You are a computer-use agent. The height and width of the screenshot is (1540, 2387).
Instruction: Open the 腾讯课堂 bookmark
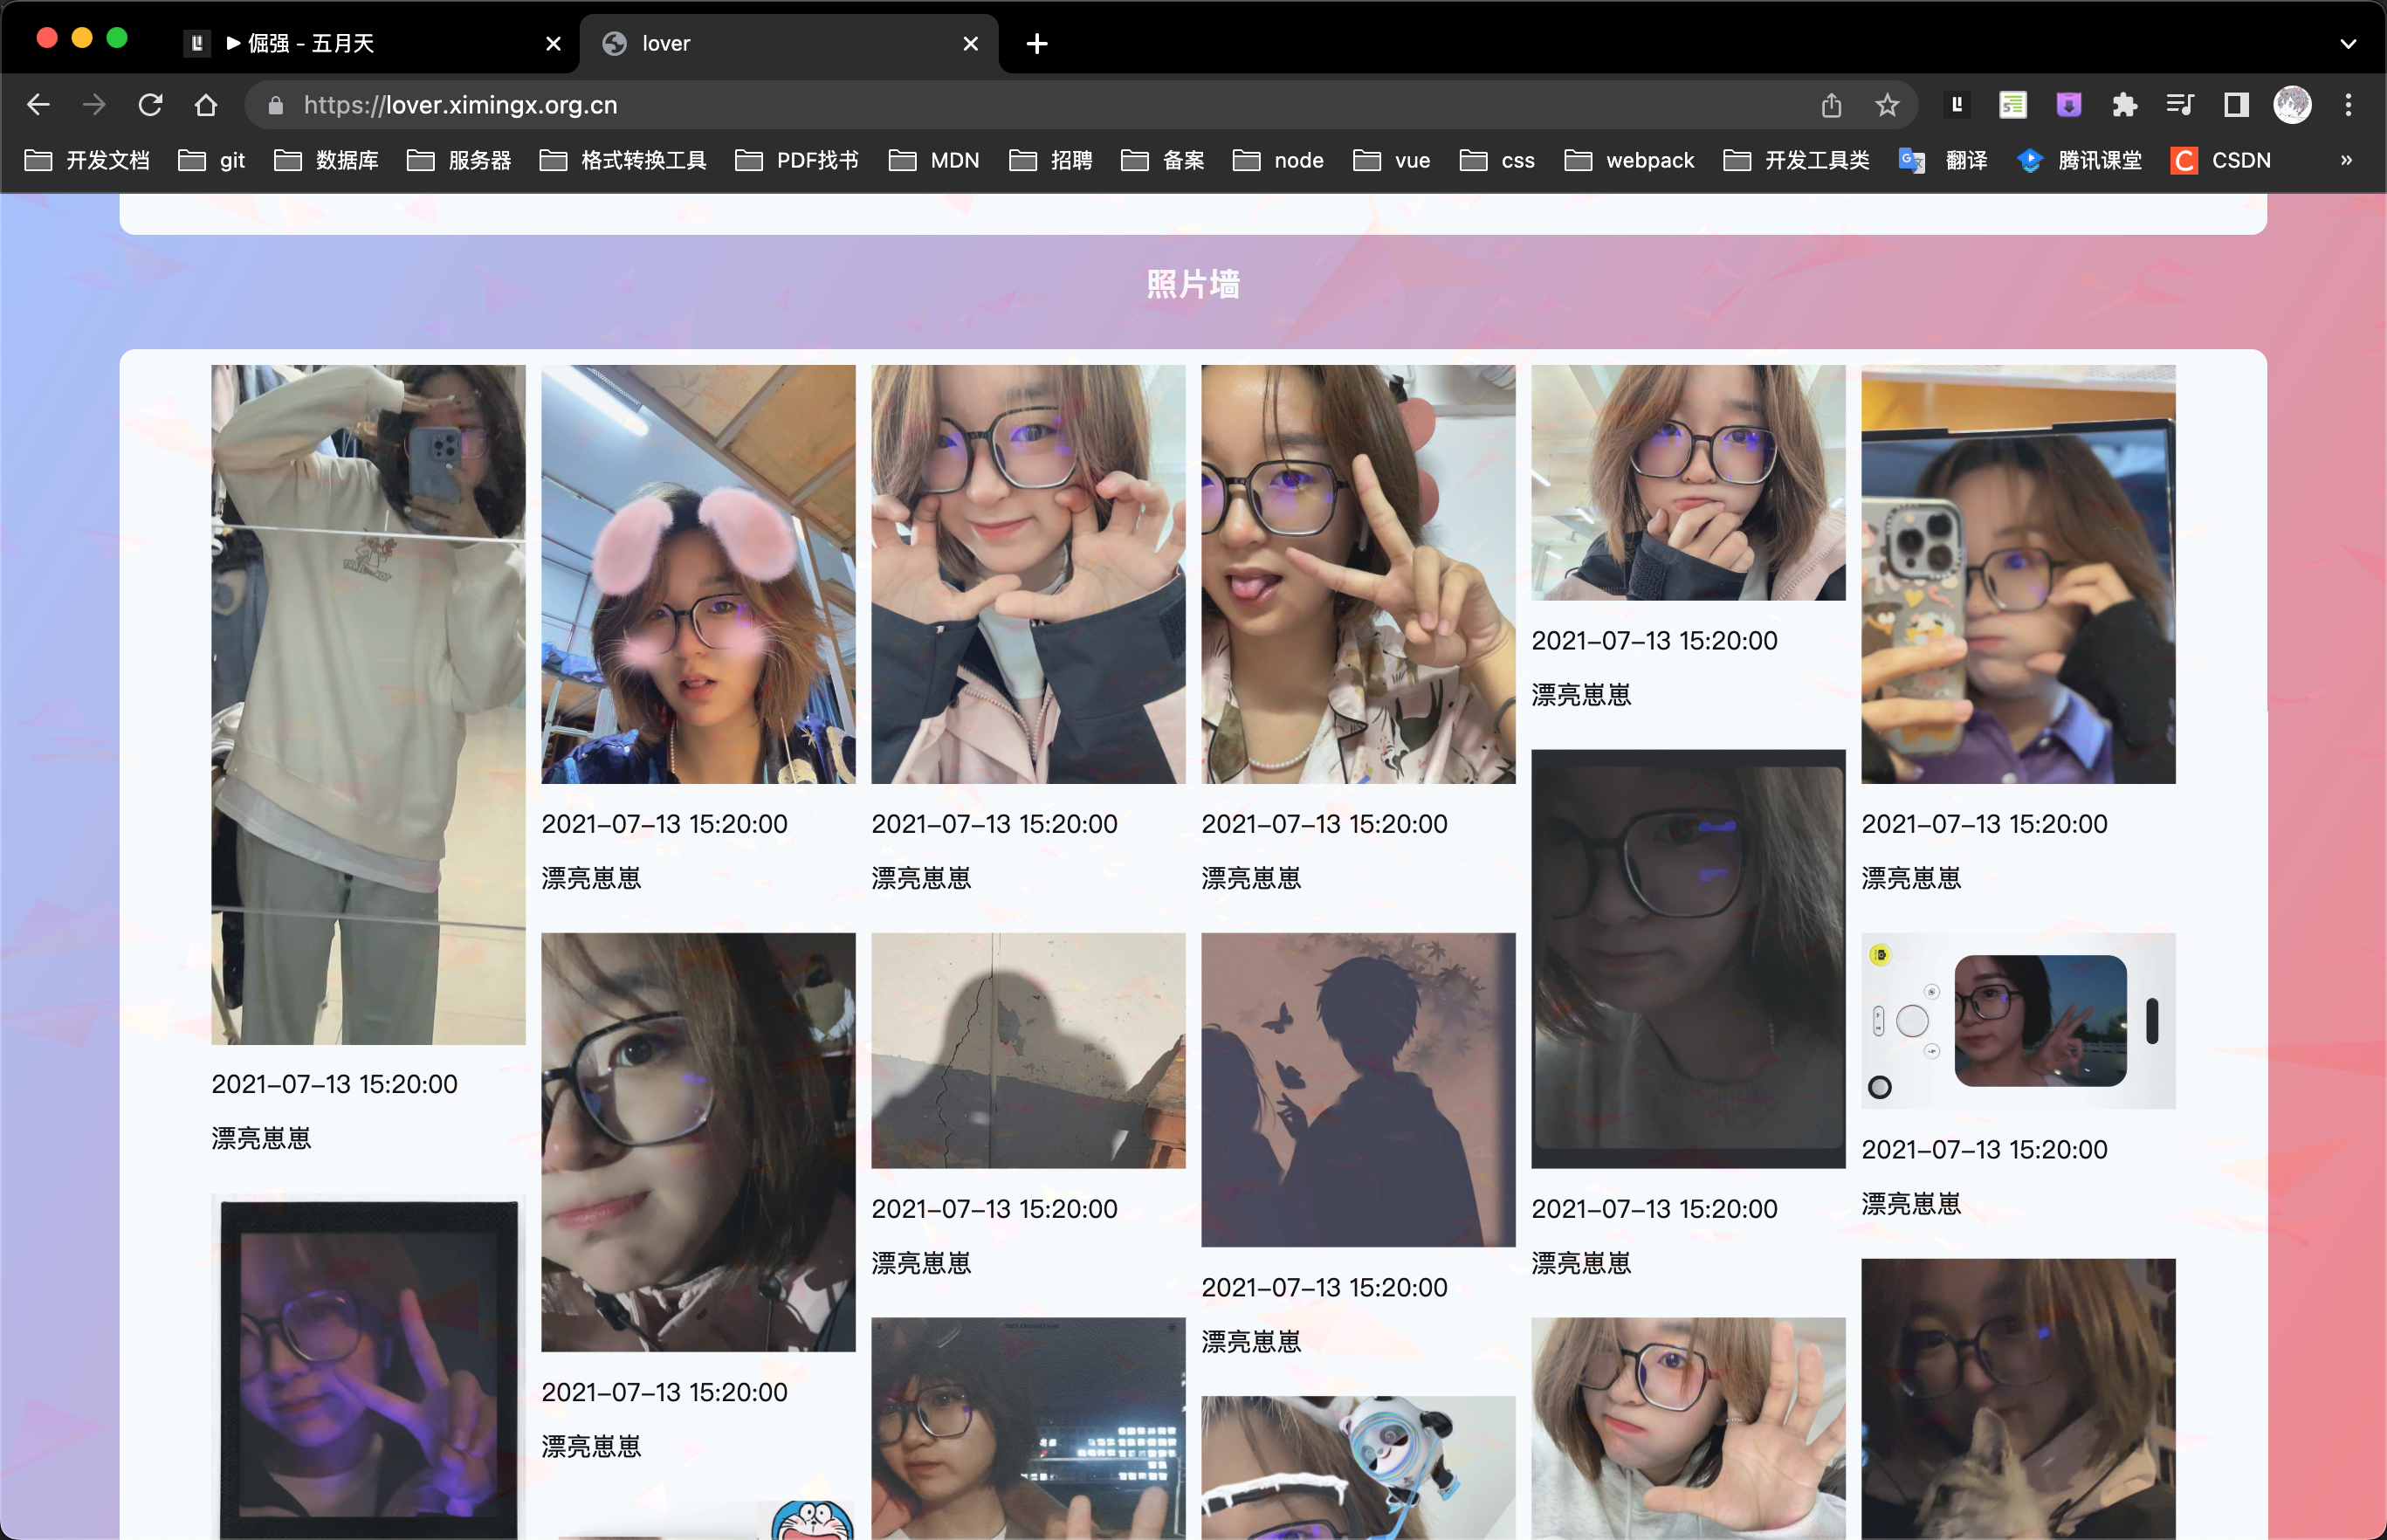tap(2080, 160)
